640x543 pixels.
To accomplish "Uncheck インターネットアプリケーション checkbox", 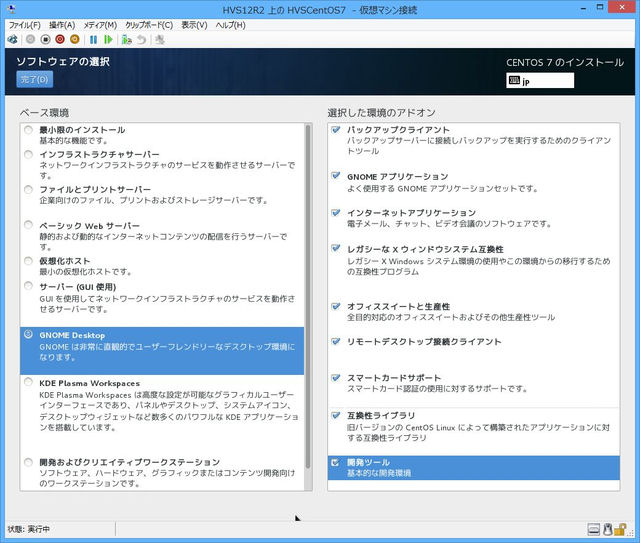I will pos(336,212).
